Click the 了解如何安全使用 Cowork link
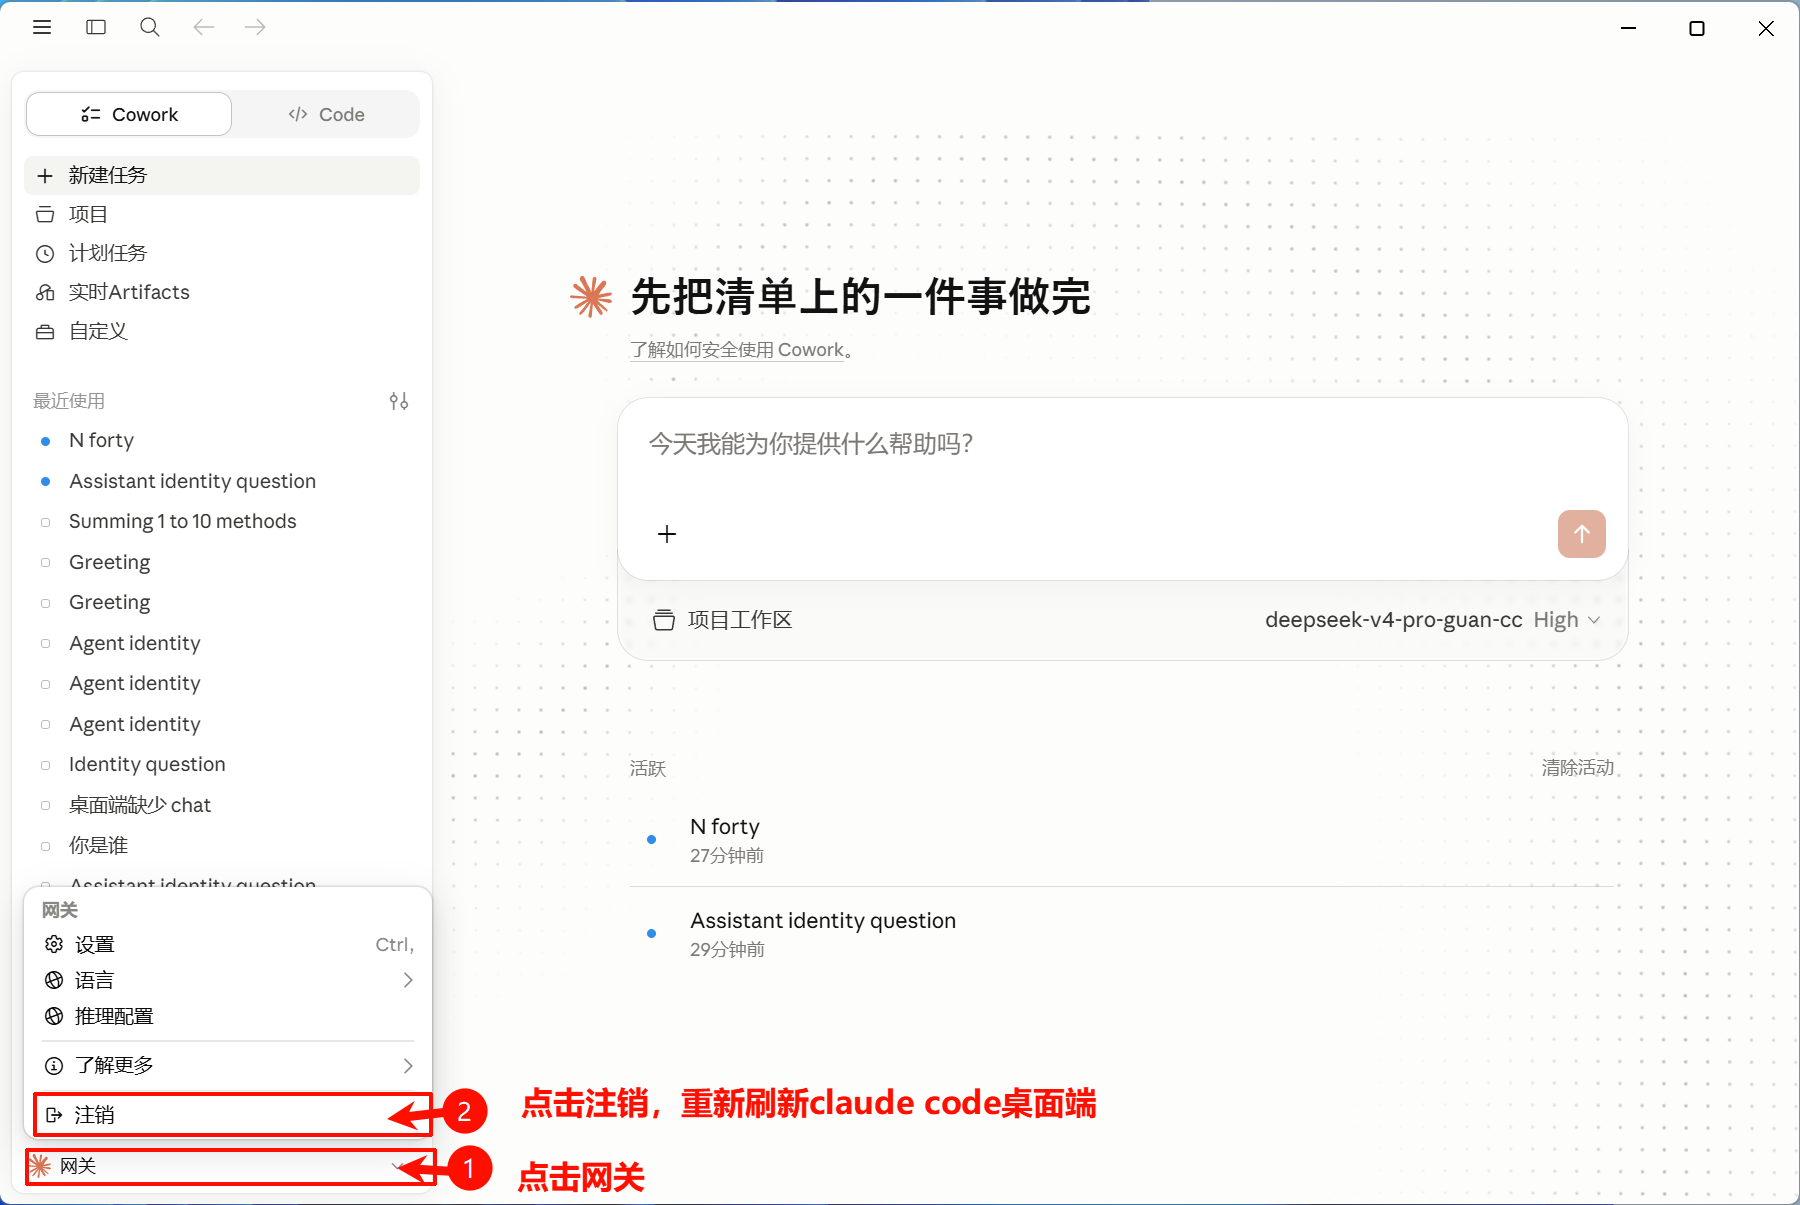Viewport: 1800px width, 1205px height. pos(737,350)
